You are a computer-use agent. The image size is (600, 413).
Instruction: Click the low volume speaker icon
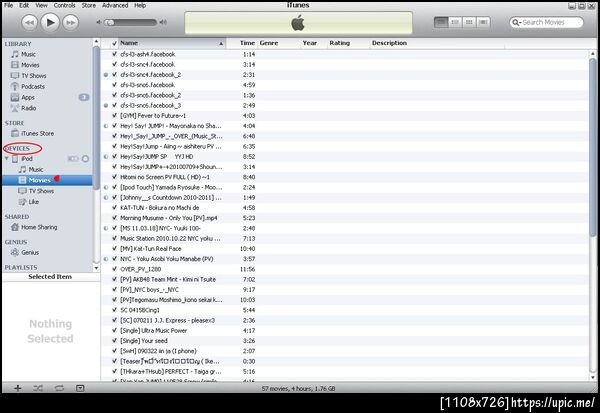pyautogui.click(x=99, y=22)
